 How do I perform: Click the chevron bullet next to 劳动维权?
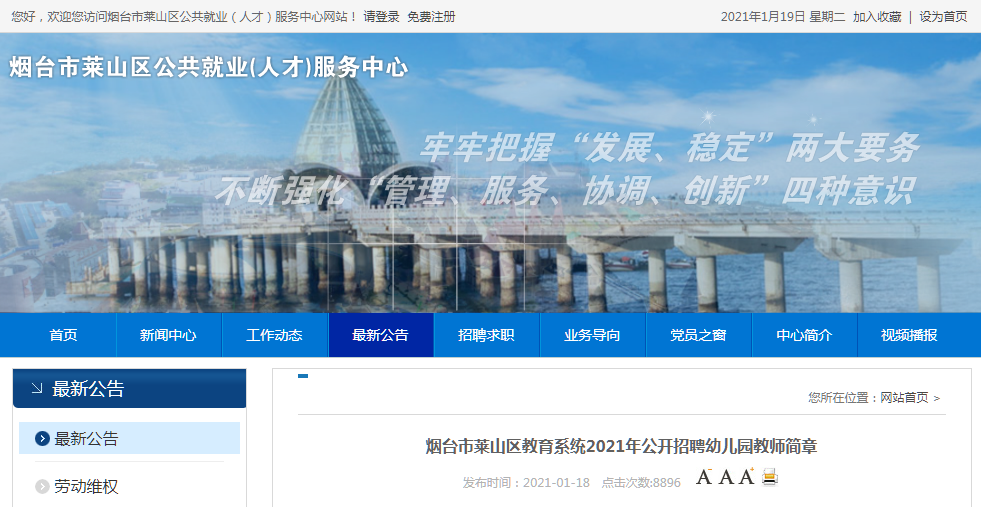tap(43, 486)
